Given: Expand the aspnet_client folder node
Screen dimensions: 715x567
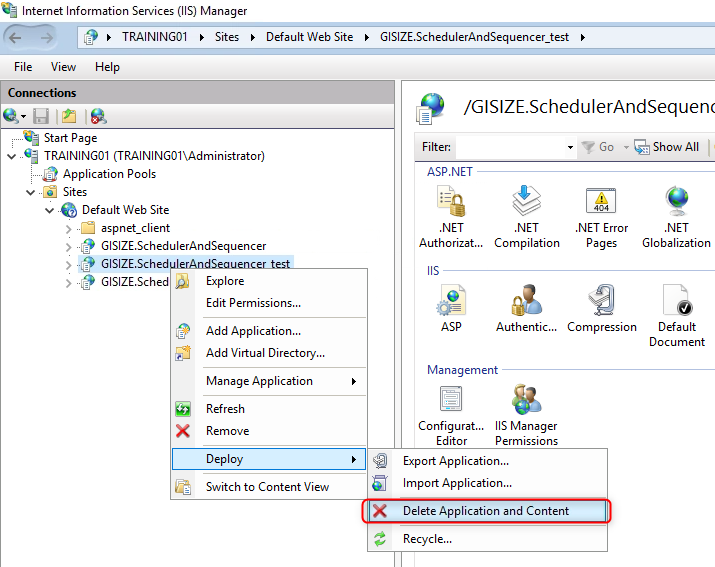Looking at the screenshot, I should pos(68,229).
